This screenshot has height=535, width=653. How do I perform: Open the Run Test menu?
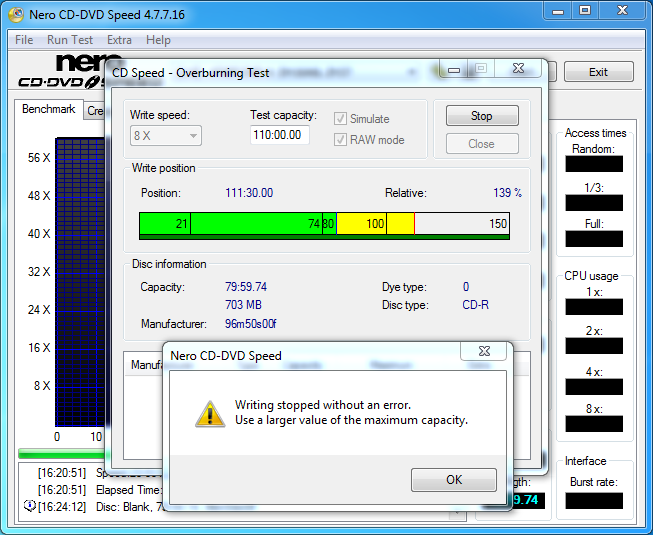click(70, 40)
